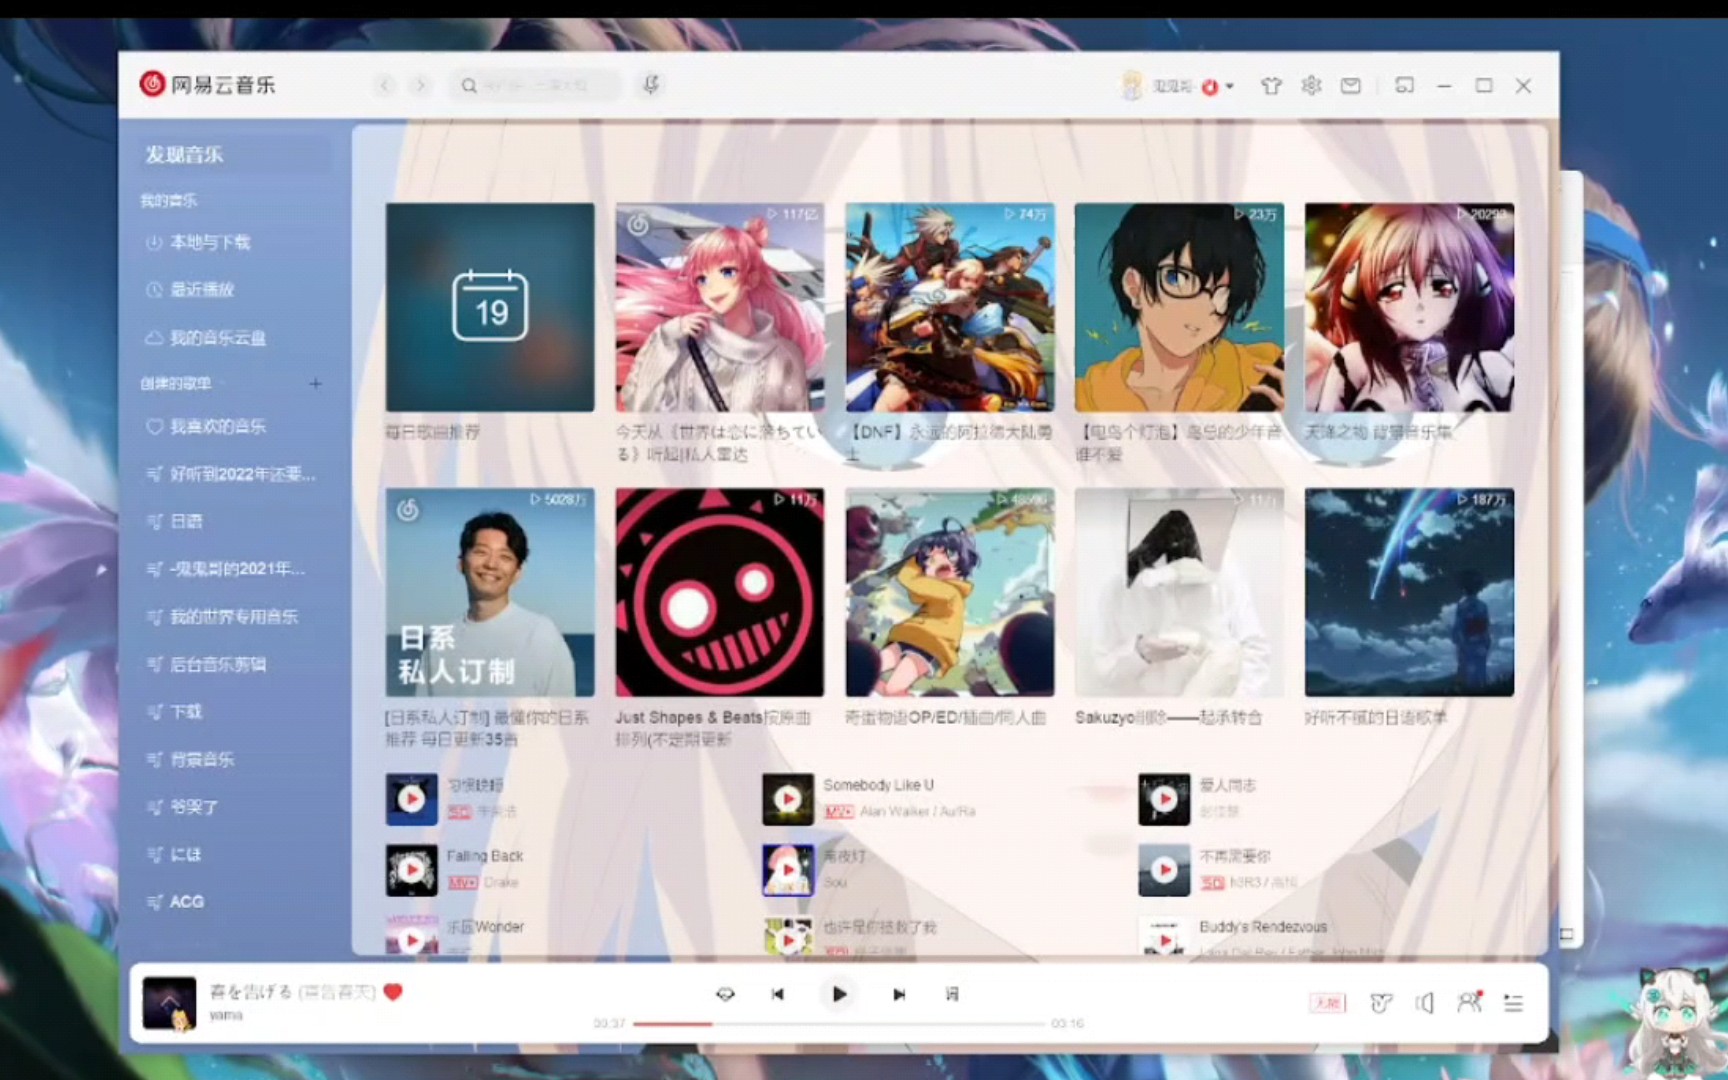Mute with the volume speaker icon
This screenshot has width=1728, height=1080.
1425,1003
